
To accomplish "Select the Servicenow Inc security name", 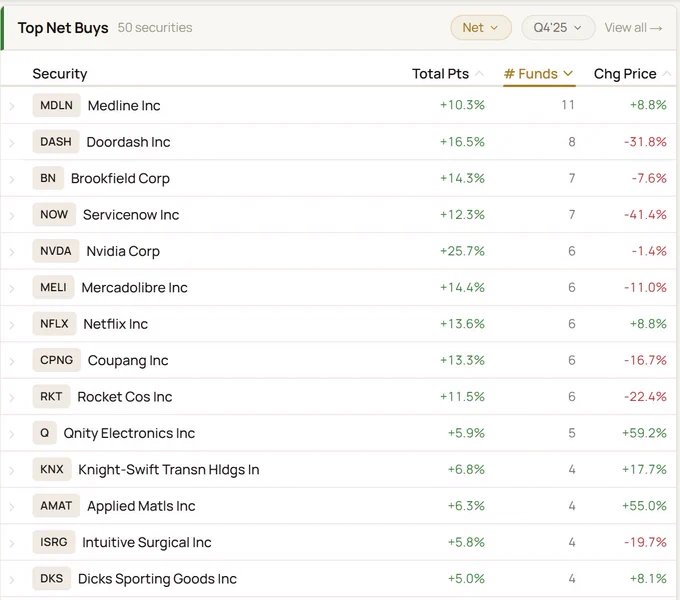I will click(x=131, y=215).
